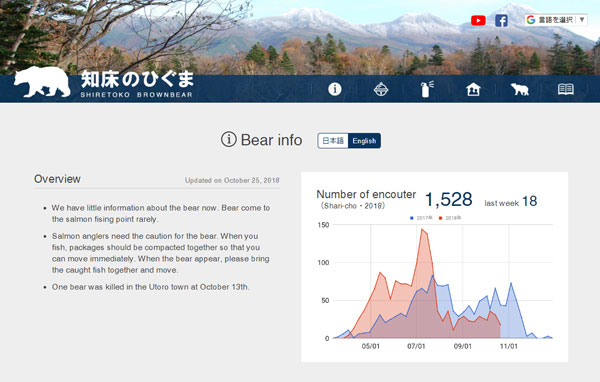
Task: Click the info circle navigation icon
Action: (x=335, y=89)
